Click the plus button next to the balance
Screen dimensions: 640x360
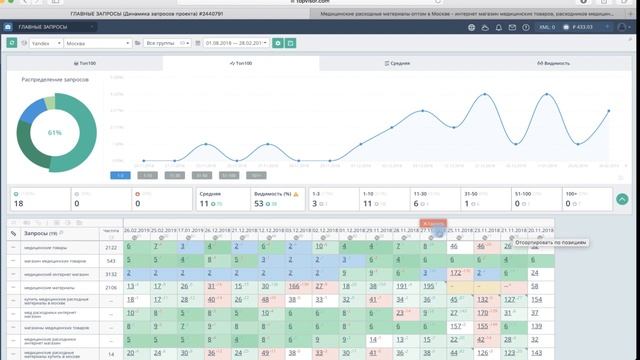(x=607, y=27)
